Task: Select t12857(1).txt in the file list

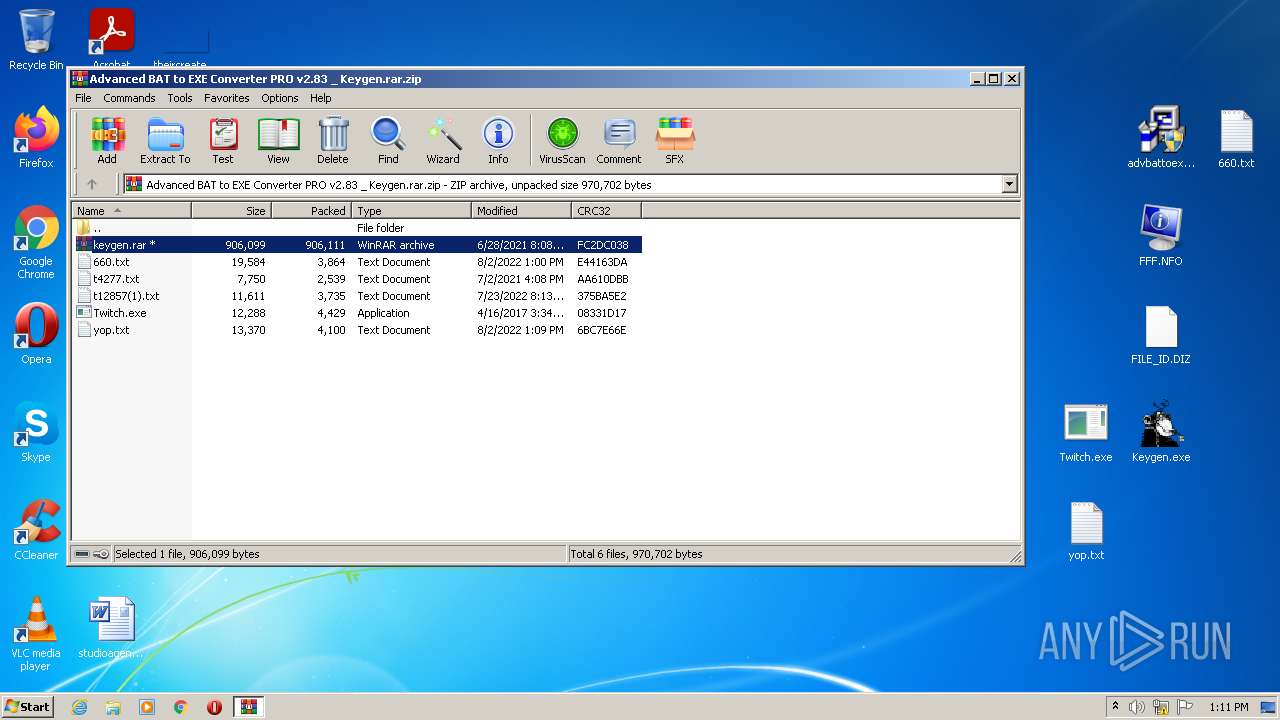Action: point(357,296)
